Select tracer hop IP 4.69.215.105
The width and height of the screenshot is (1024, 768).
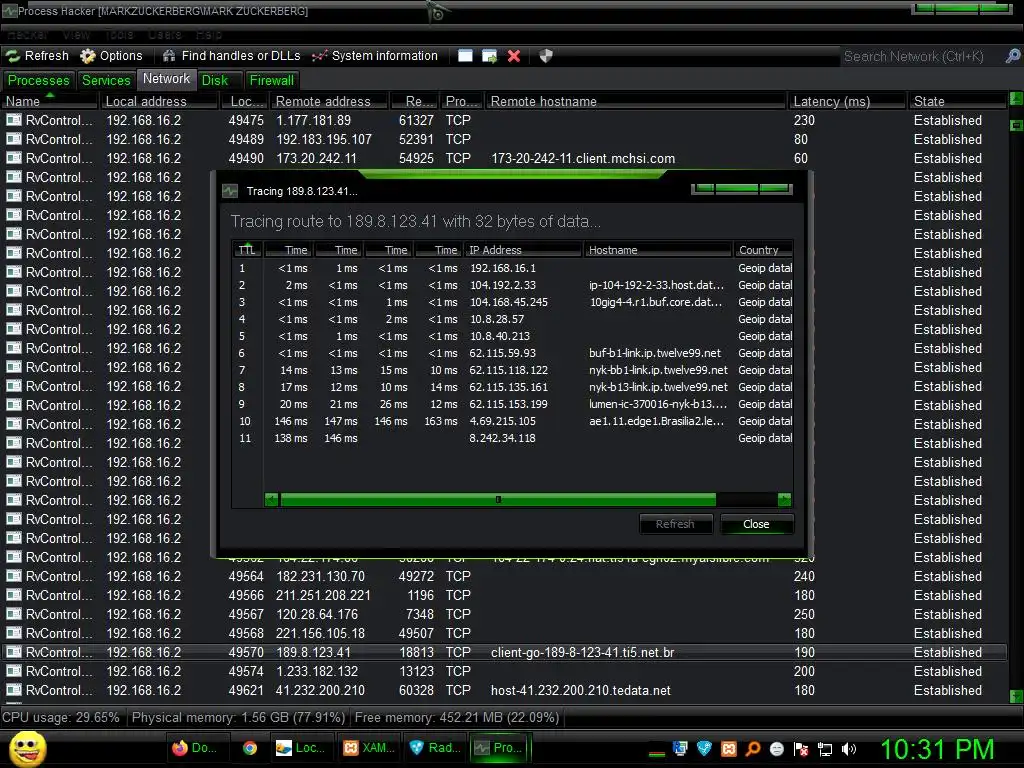tap(502, 421)
